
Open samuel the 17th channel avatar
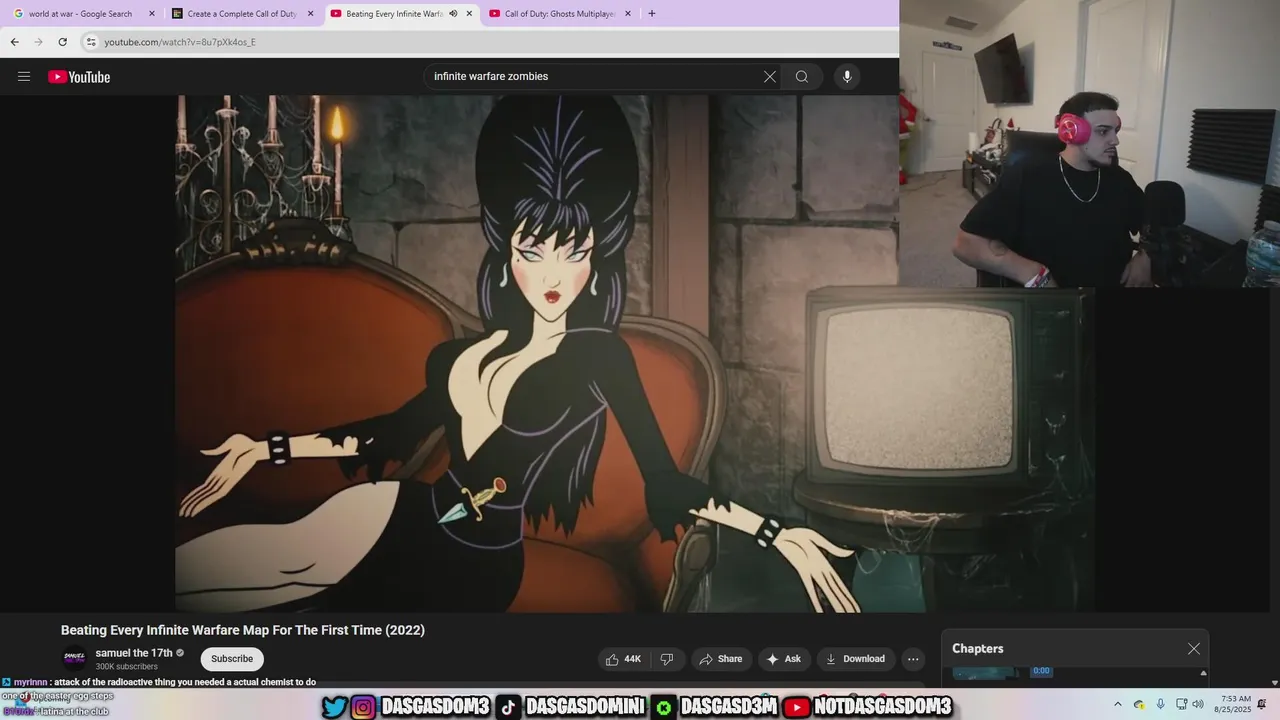(x=74, y=658)
